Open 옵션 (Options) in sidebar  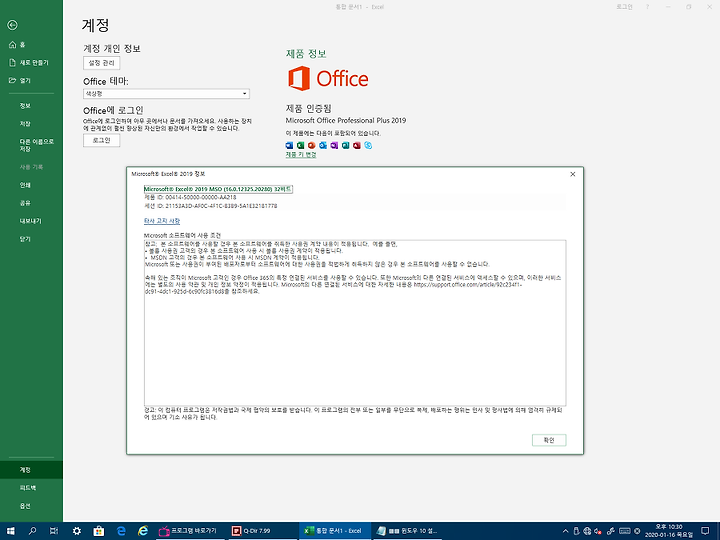coord(31,506)
